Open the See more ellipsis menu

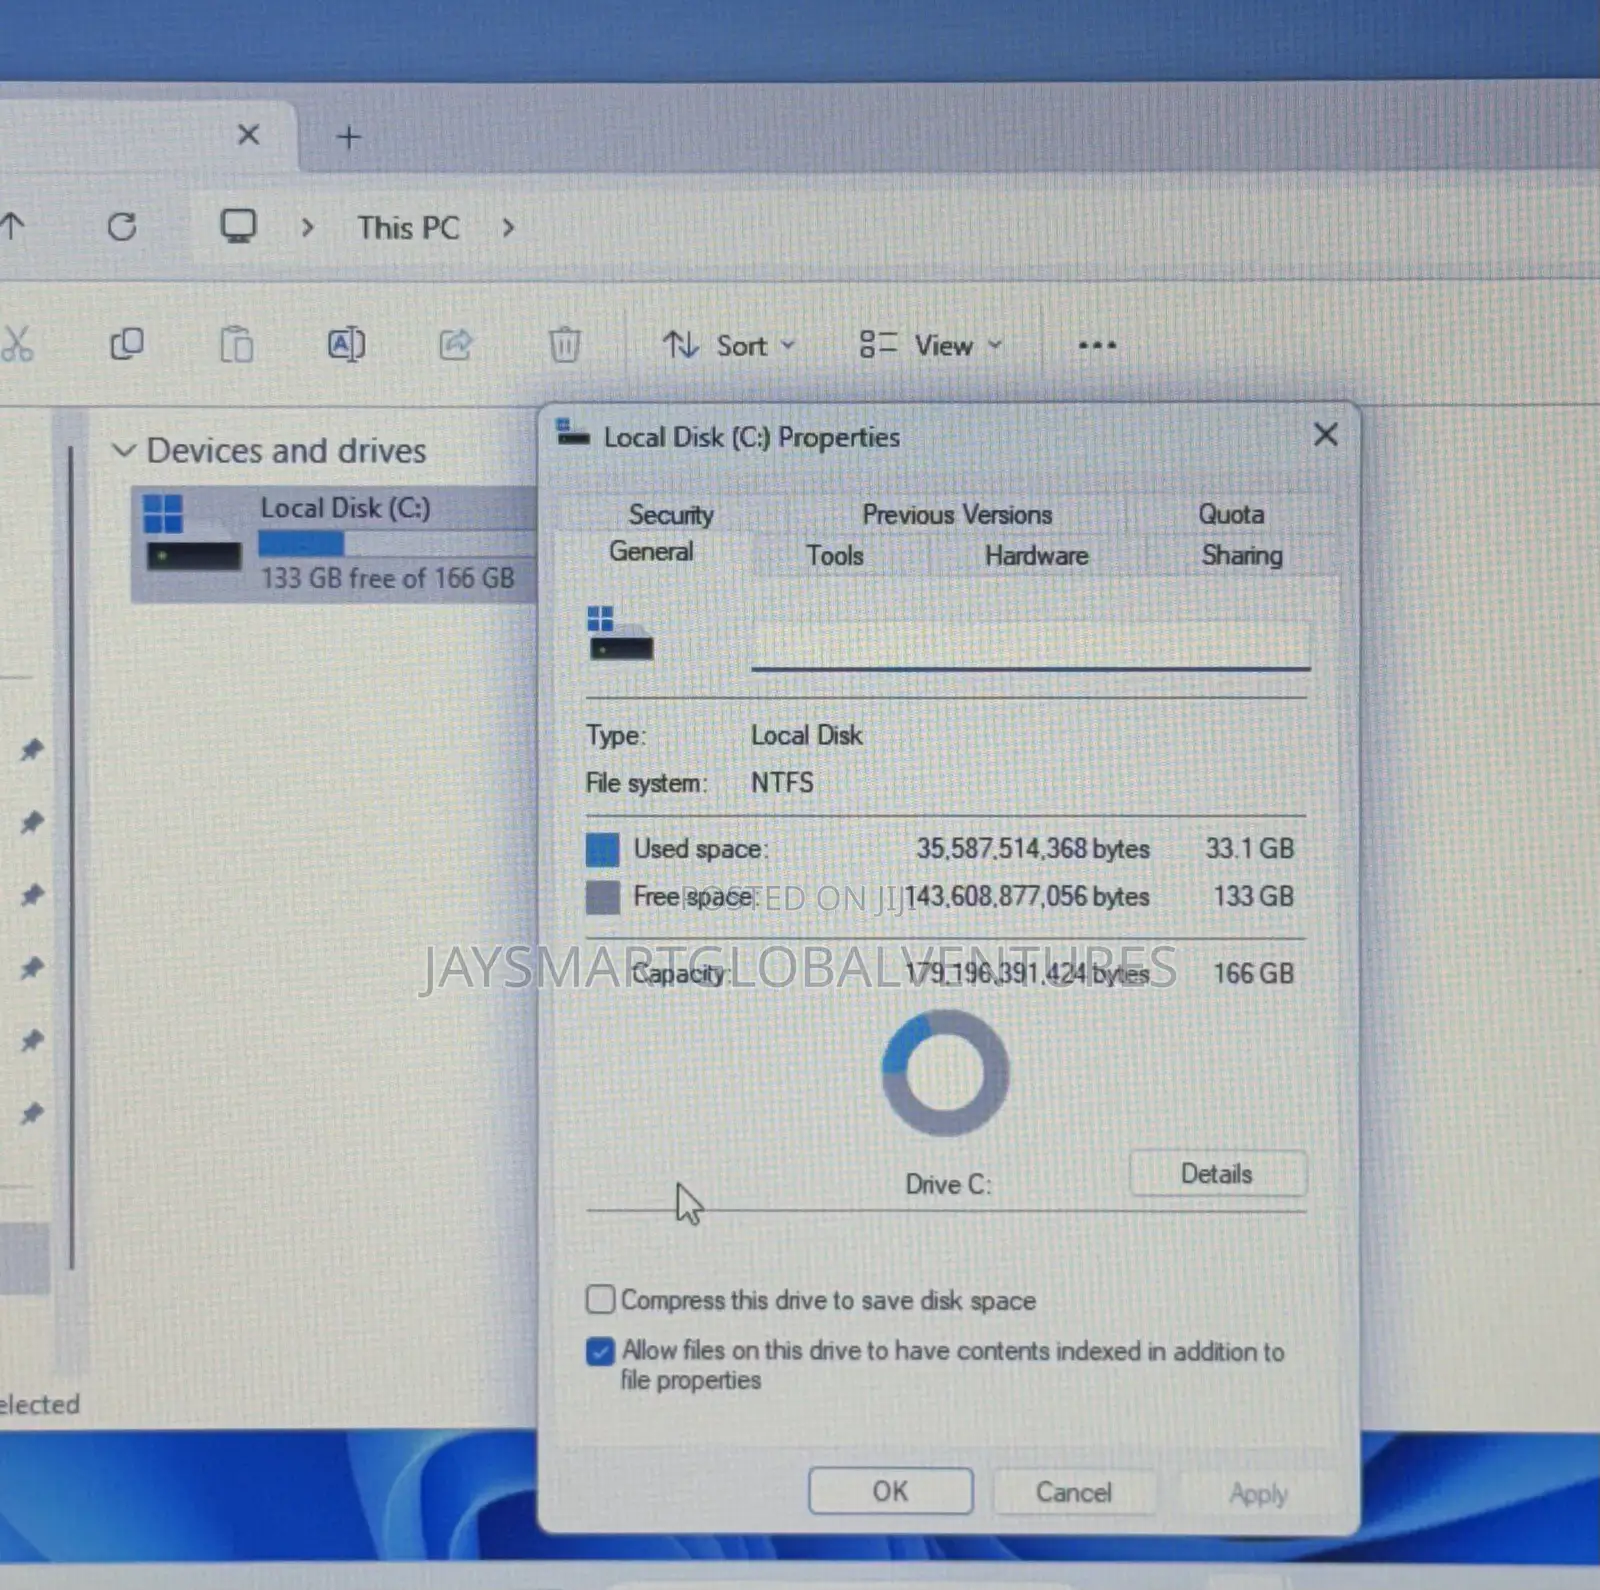coord(1097,346)
